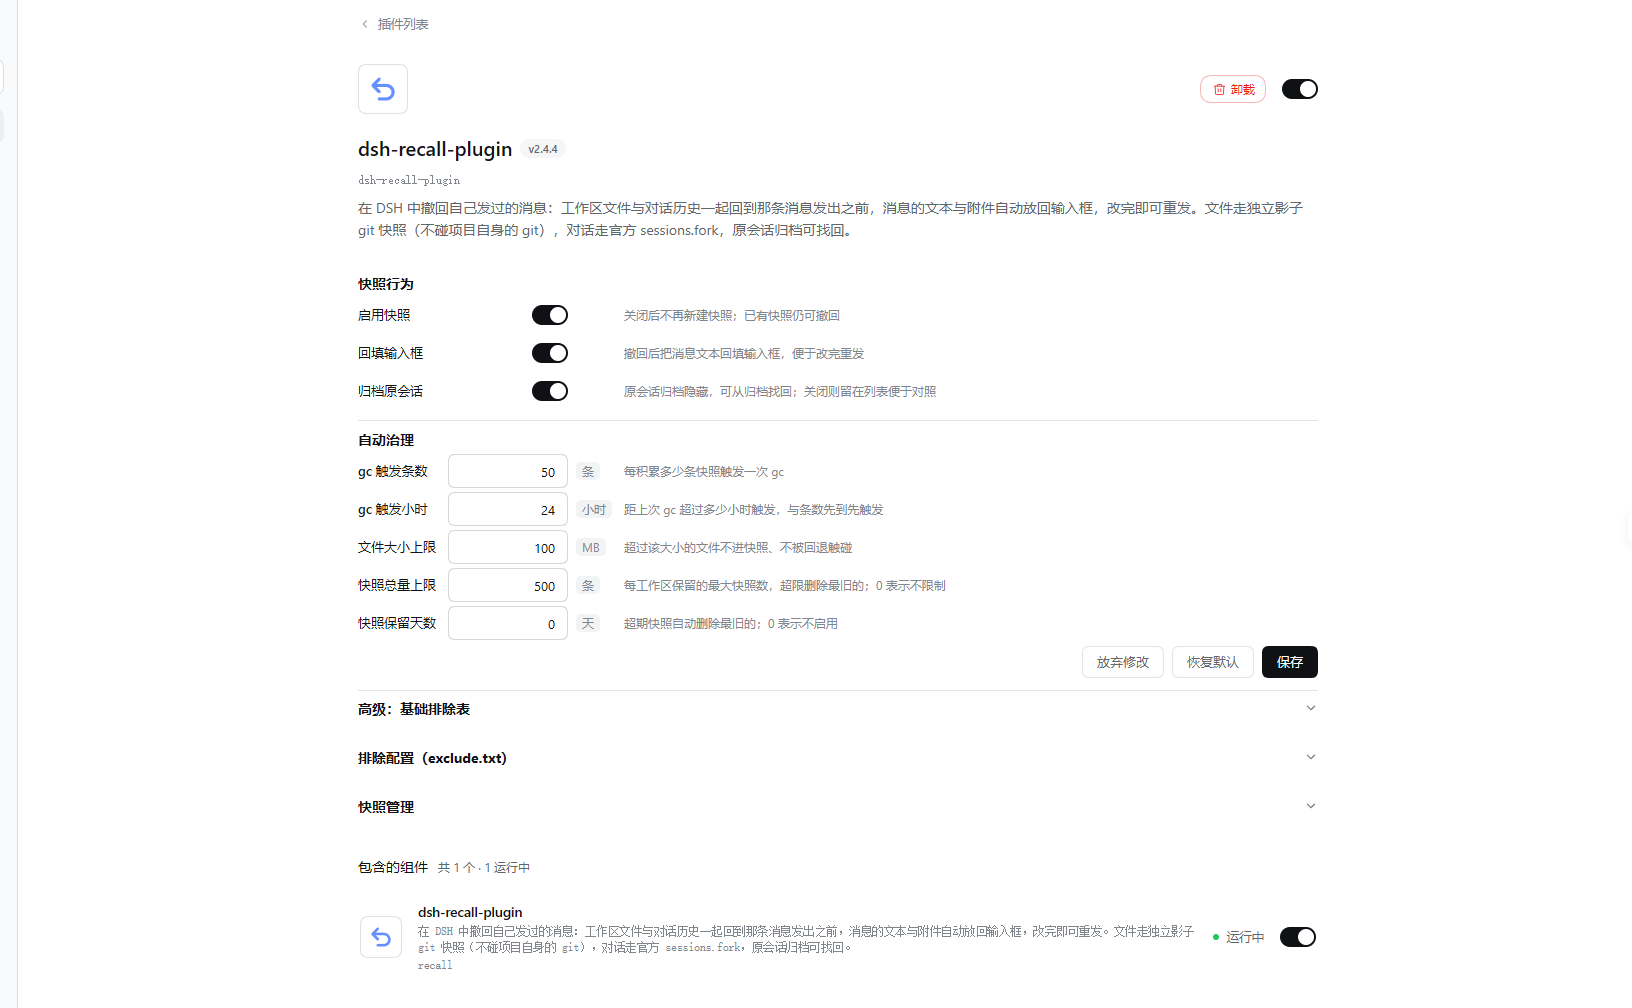The height and width of the screenshot is (1008, 1632).
Task: Click the 共 1 个 · 1 运行中 count text
Action: coord(484,867)
